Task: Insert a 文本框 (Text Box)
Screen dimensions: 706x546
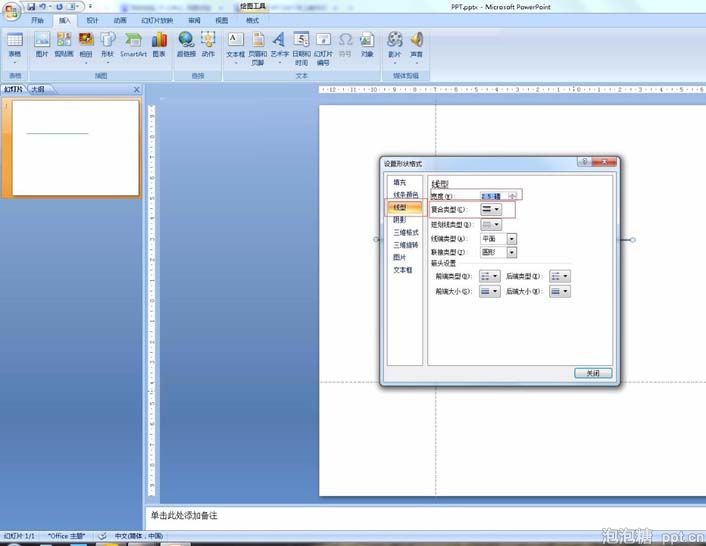Action: coord(235,43)
